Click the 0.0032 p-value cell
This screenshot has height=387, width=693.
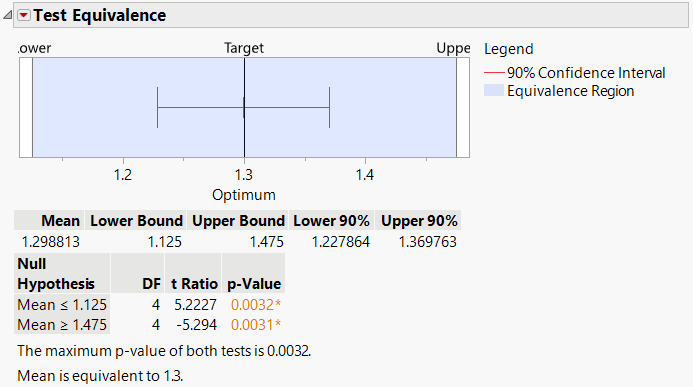[255, 305]
